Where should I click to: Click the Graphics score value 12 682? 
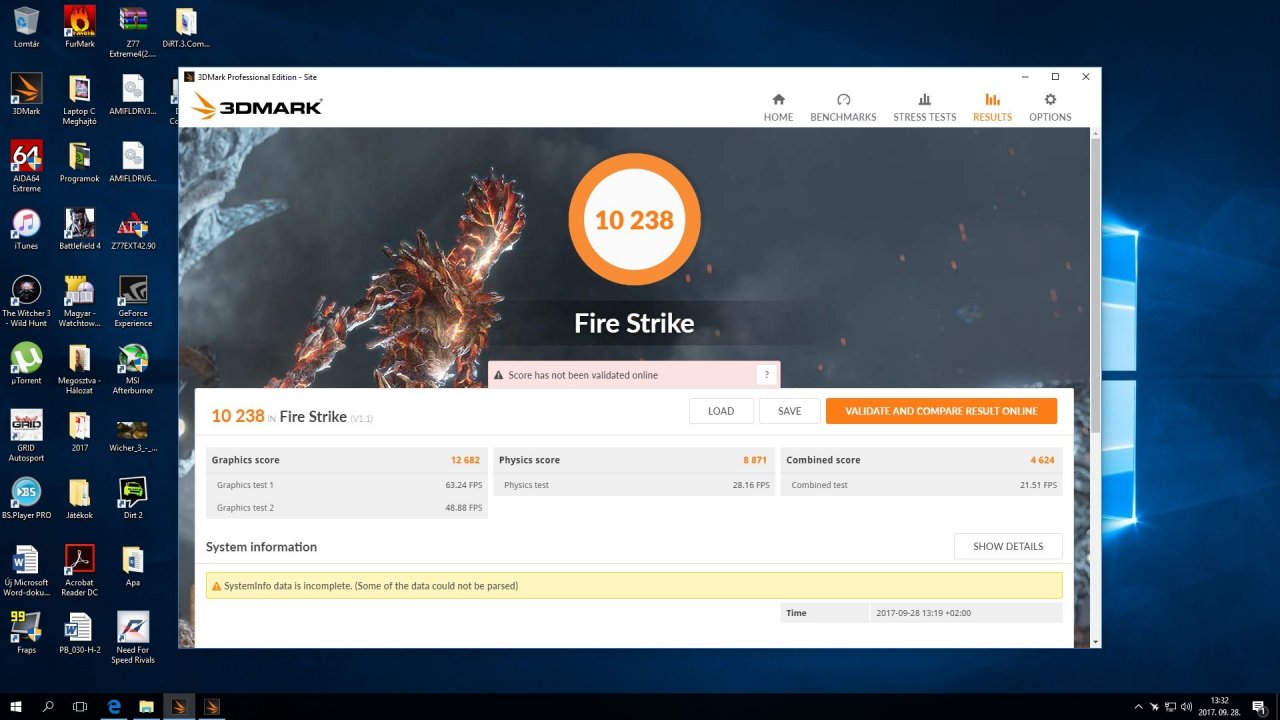pyautogui.click(x=466, y=460)
